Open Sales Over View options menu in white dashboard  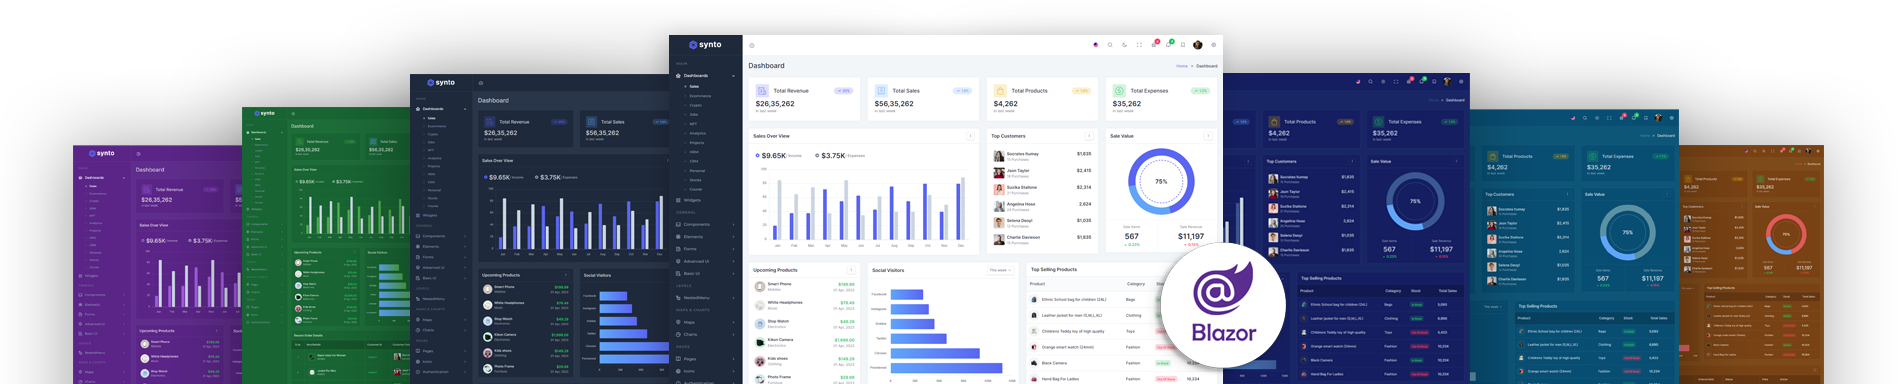tap(970, 136)
